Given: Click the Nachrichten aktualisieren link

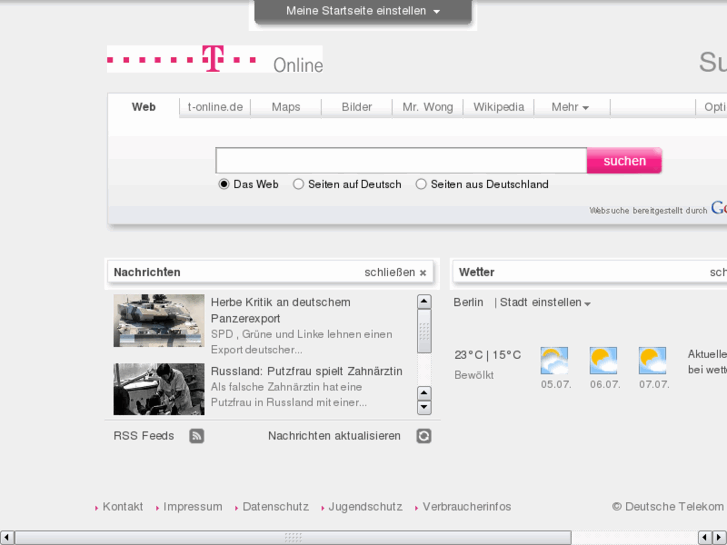Looking at the screenshot, I should pos(334,436).
